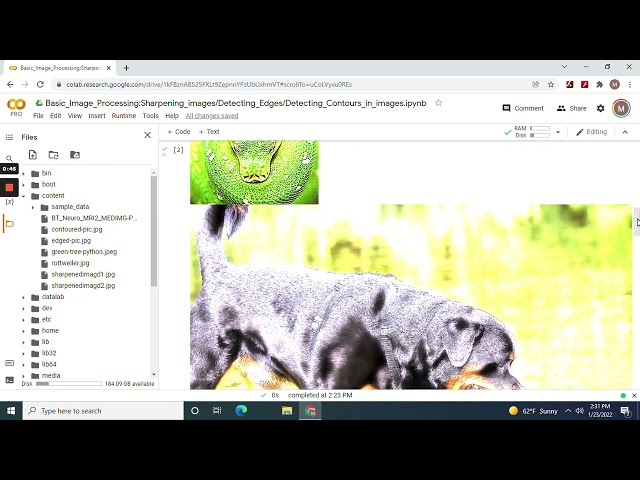640x480 pixels.
Task: Expand the boot folder
Action: (x=23, y=185)
